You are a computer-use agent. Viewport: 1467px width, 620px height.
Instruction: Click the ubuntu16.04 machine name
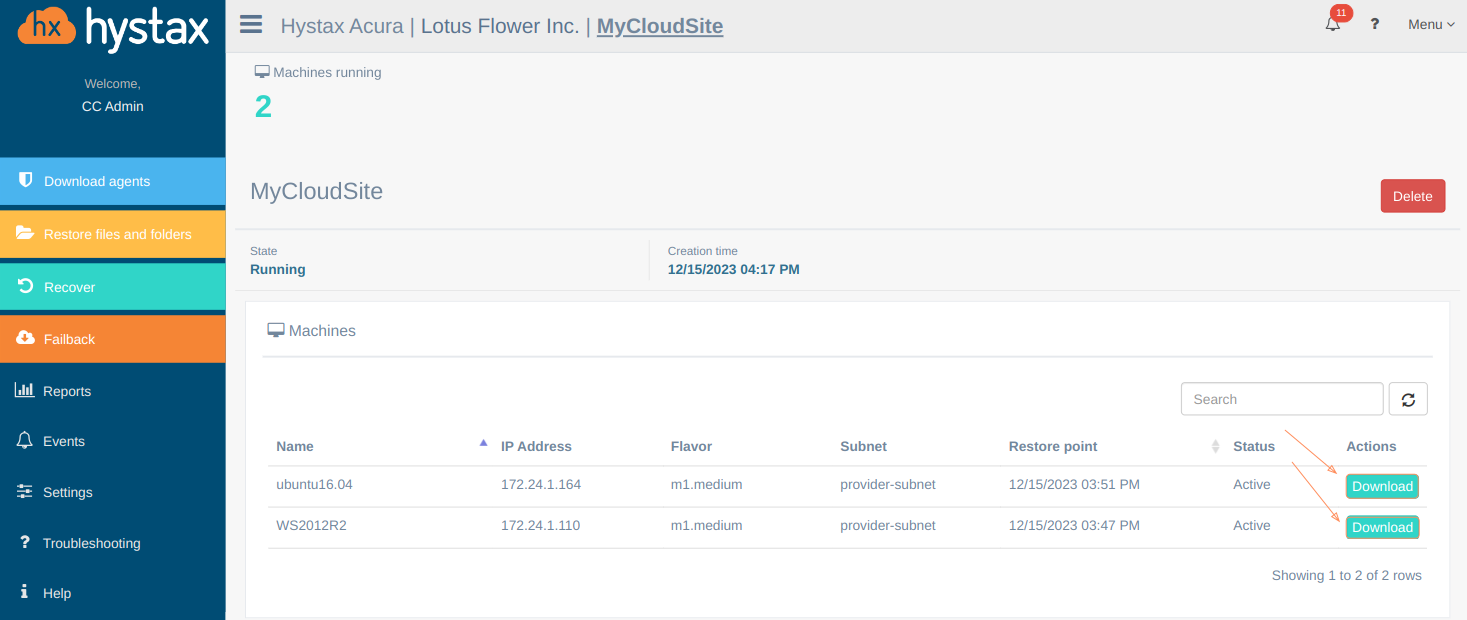pyautogui.click(x=314, y=484)
